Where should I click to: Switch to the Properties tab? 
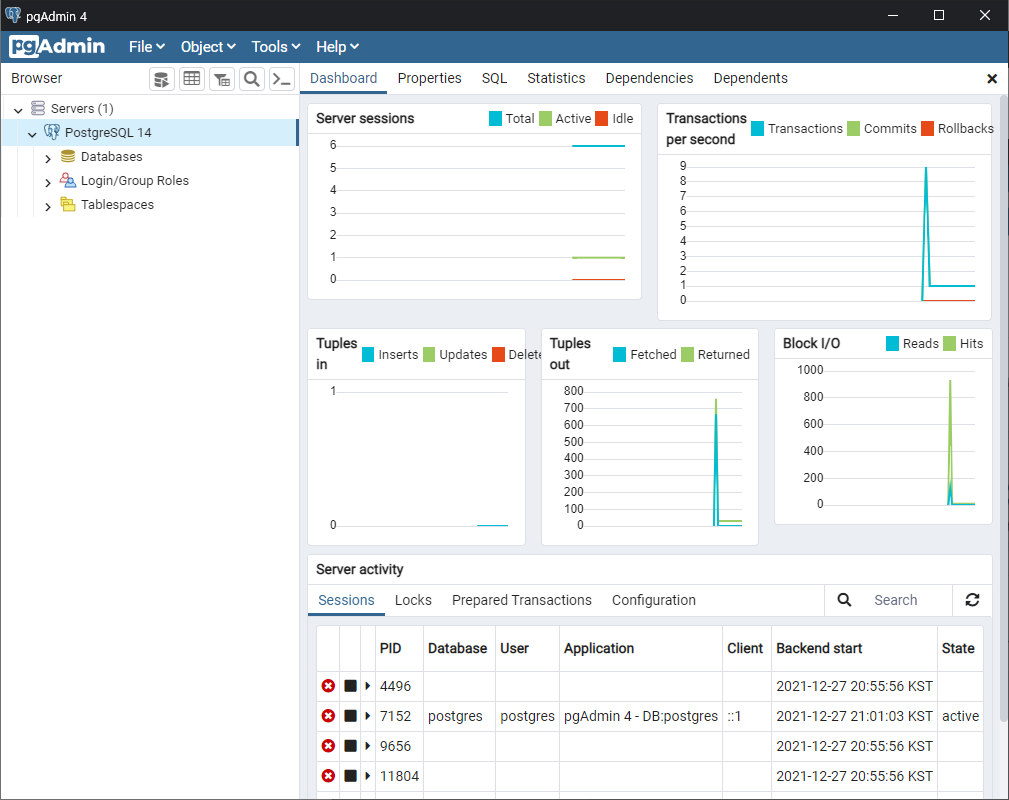[x=429, y=78]
